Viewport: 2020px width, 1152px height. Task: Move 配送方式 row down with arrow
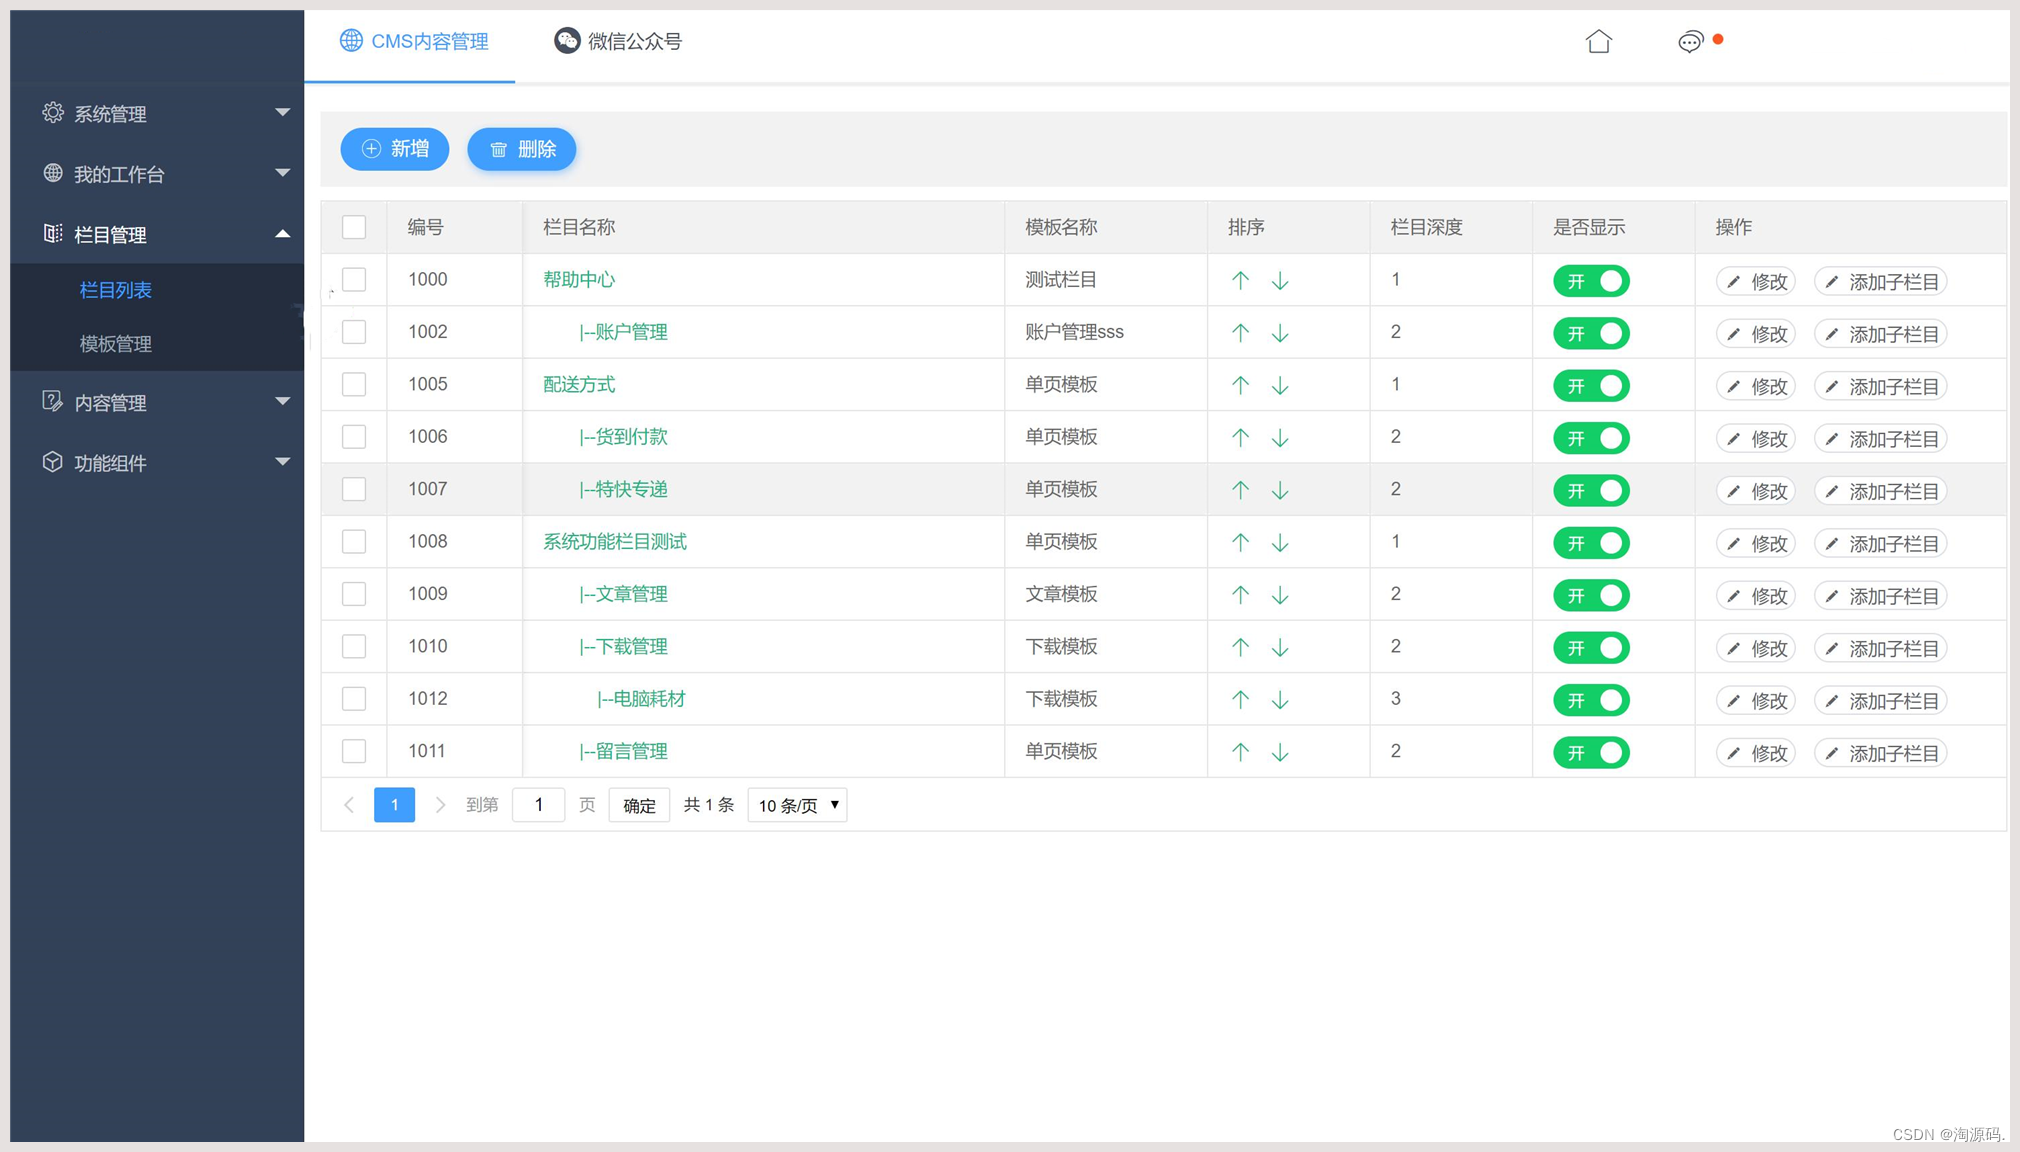pyautogui.click(x=1280, y=386)
